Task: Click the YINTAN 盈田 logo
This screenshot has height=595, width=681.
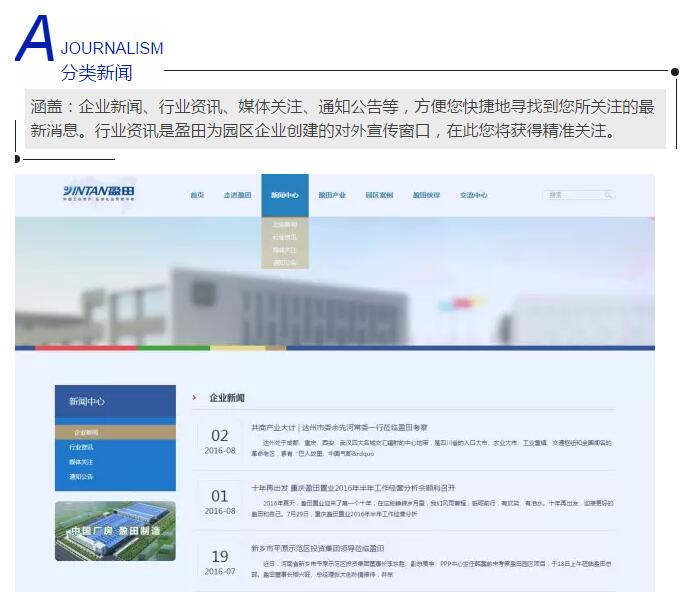Action: pos(98,193)
